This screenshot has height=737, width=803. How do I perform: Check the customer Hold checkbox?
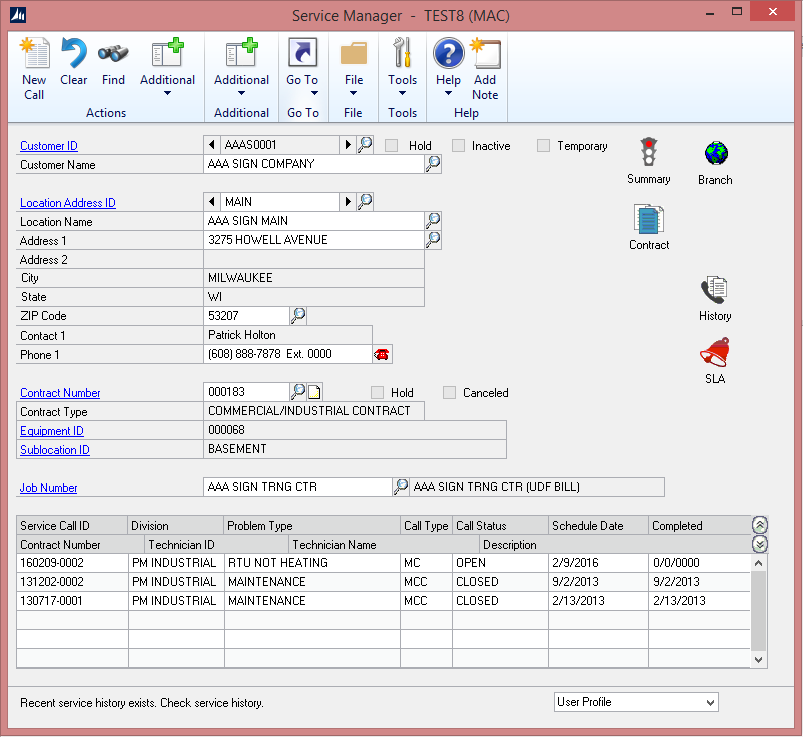click(392, 146)
